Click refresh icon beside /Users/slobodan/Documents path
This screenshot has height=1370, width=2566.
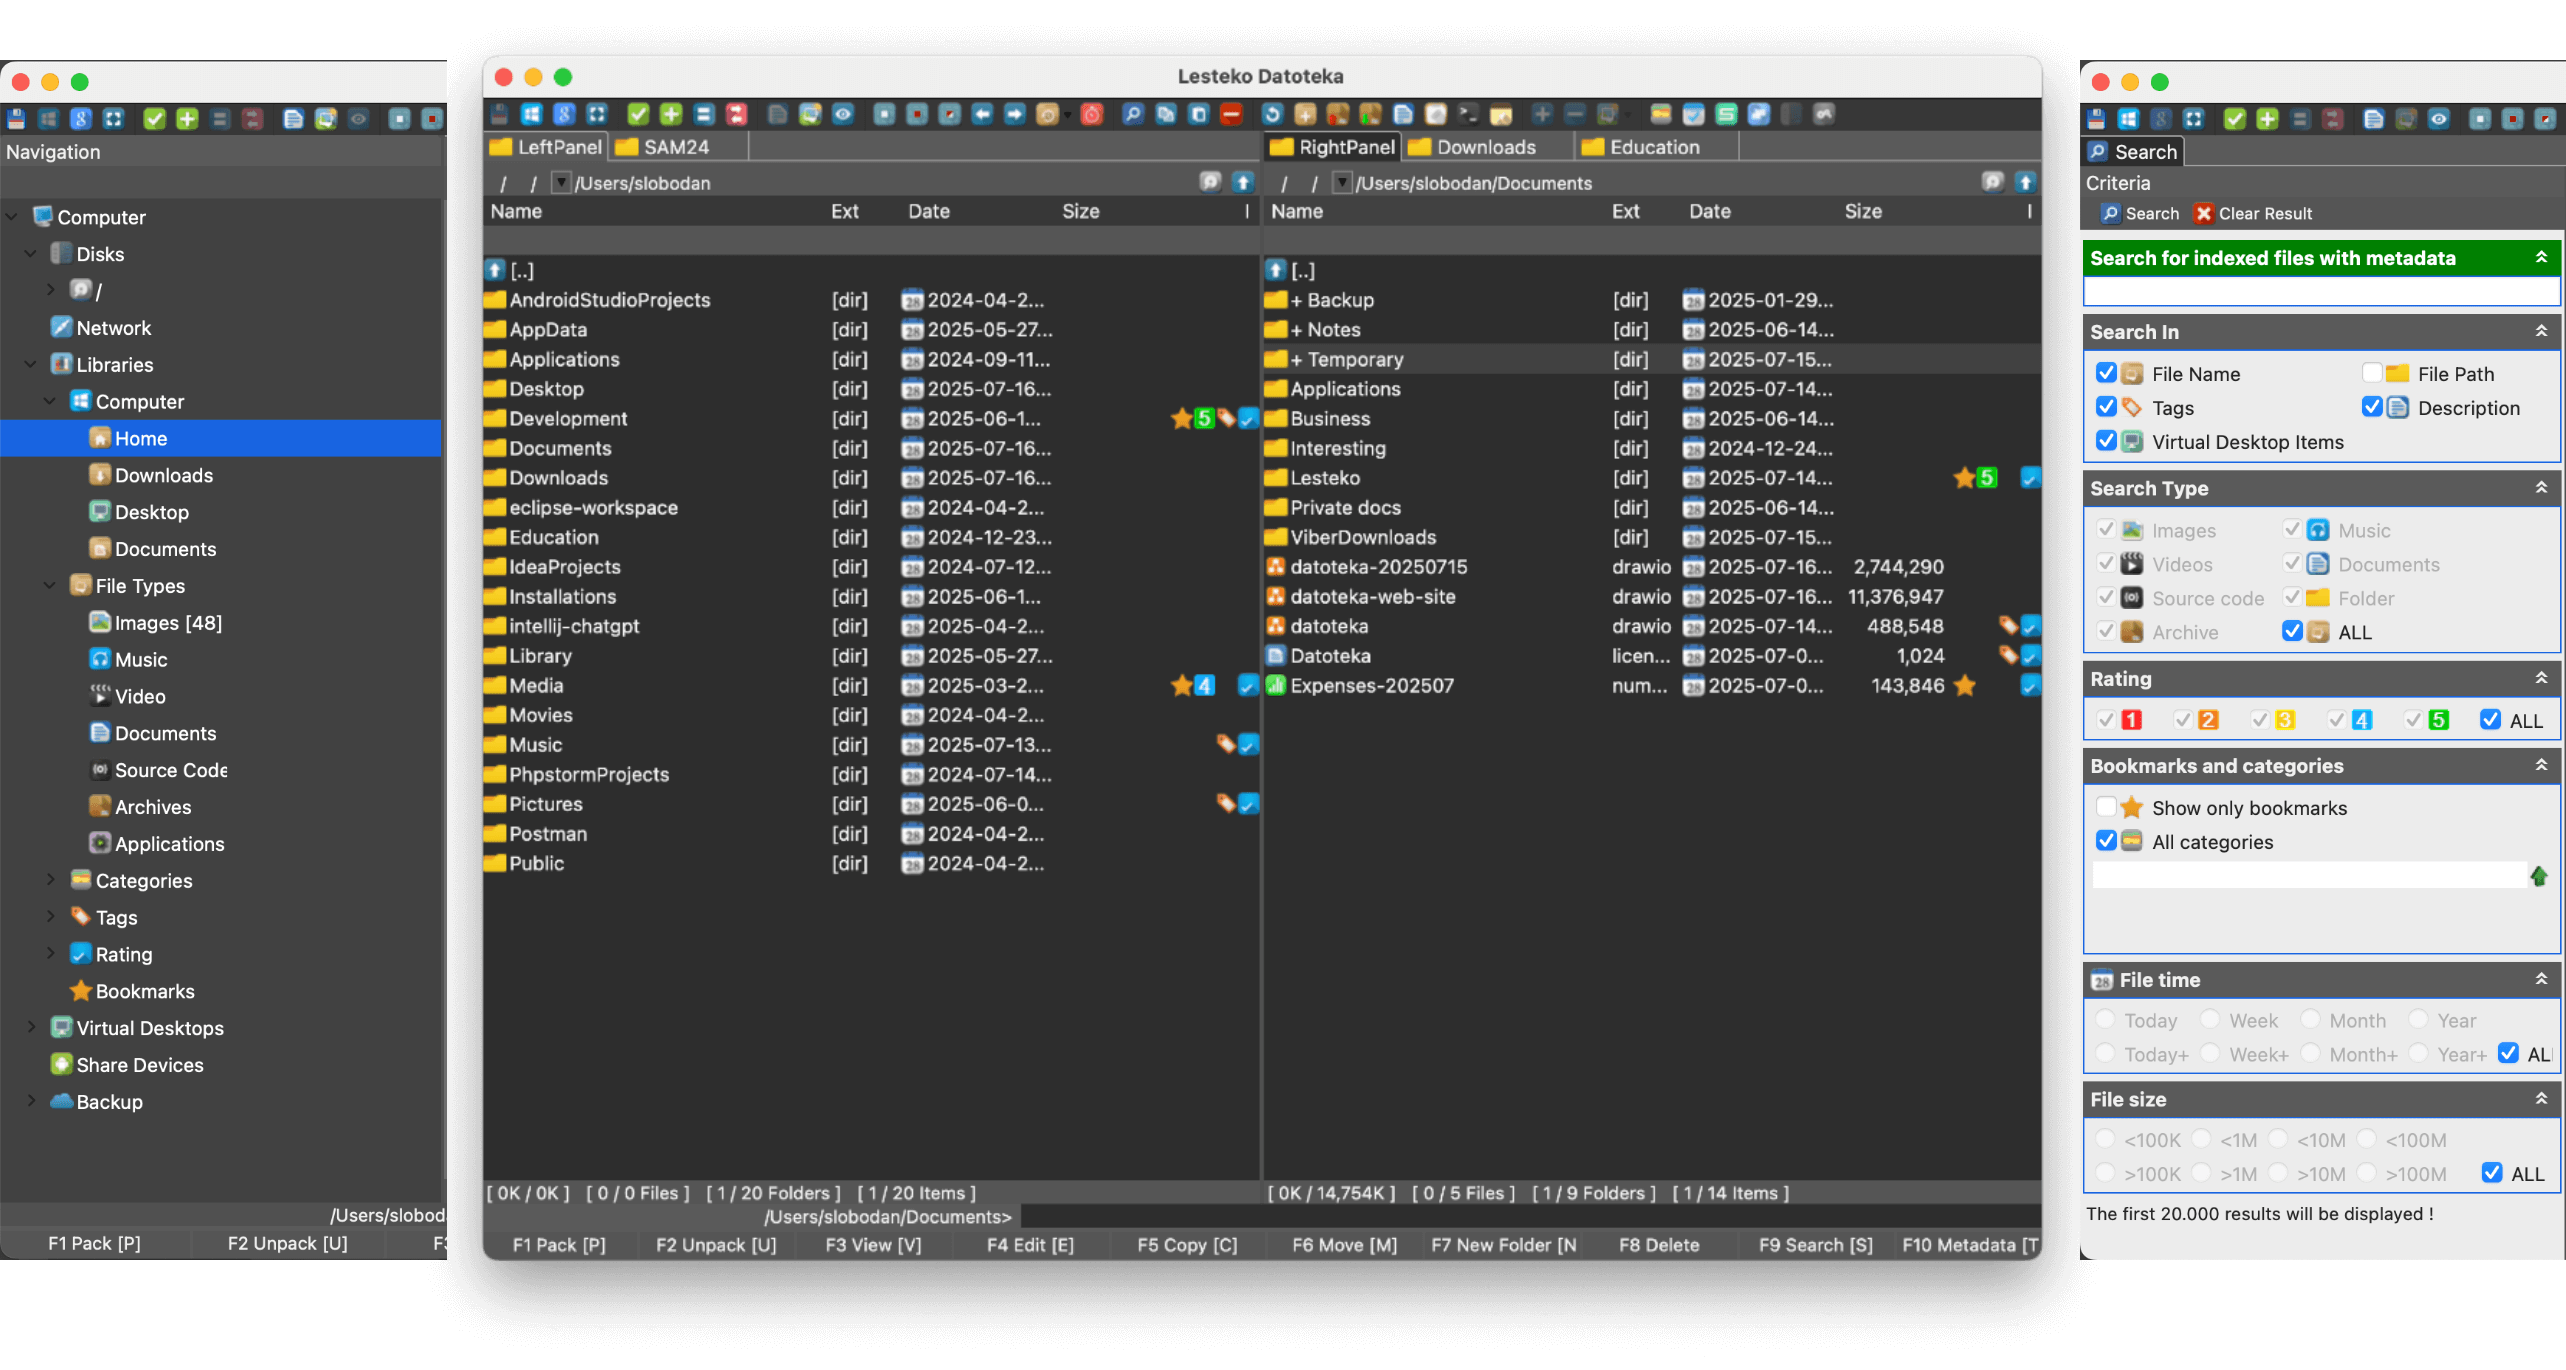pyautogui.click(x=1992, y=182)
